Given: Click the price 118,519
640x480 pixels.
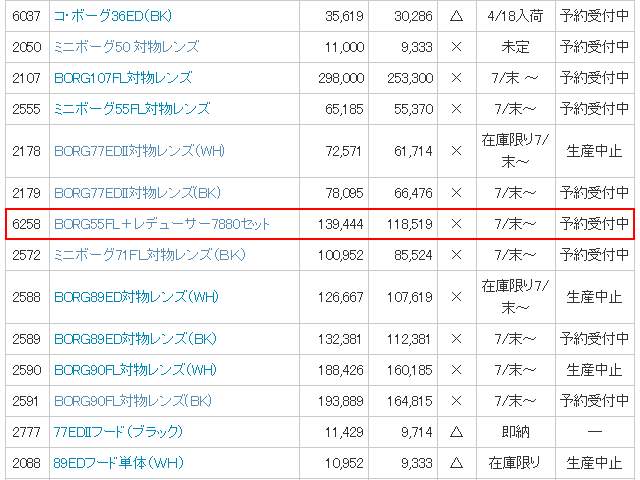Looking at the screenshot, I should pos(410,224).
